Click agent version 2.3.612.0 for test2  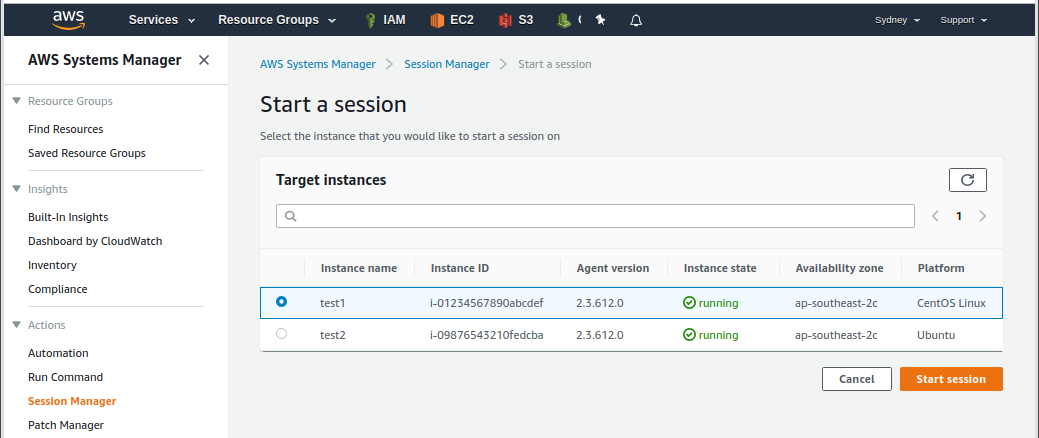point(600,335)
